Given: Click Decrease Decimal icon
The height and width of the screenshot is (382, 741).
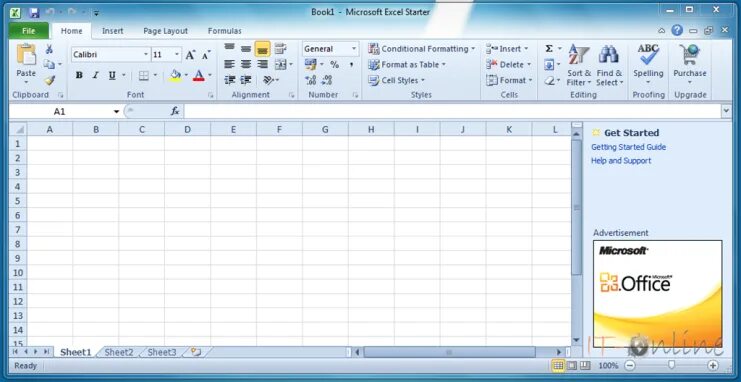Looking at the screenshot, I should [327, 80].
